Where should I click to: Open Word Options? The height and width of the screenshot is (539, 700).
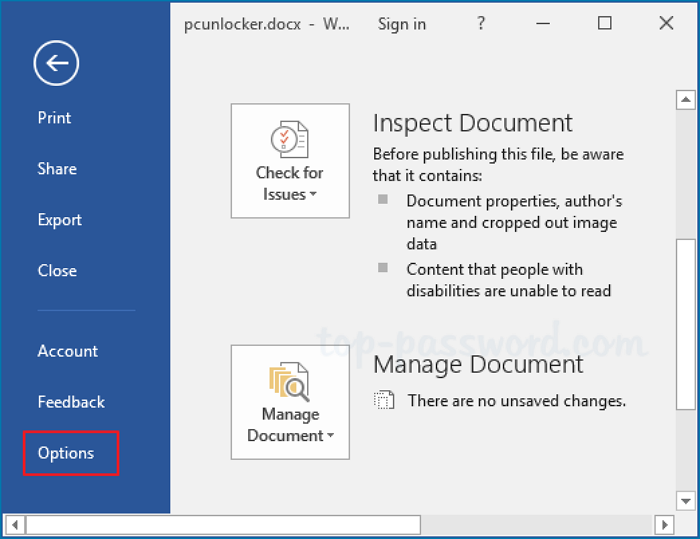tap(66, 453)
